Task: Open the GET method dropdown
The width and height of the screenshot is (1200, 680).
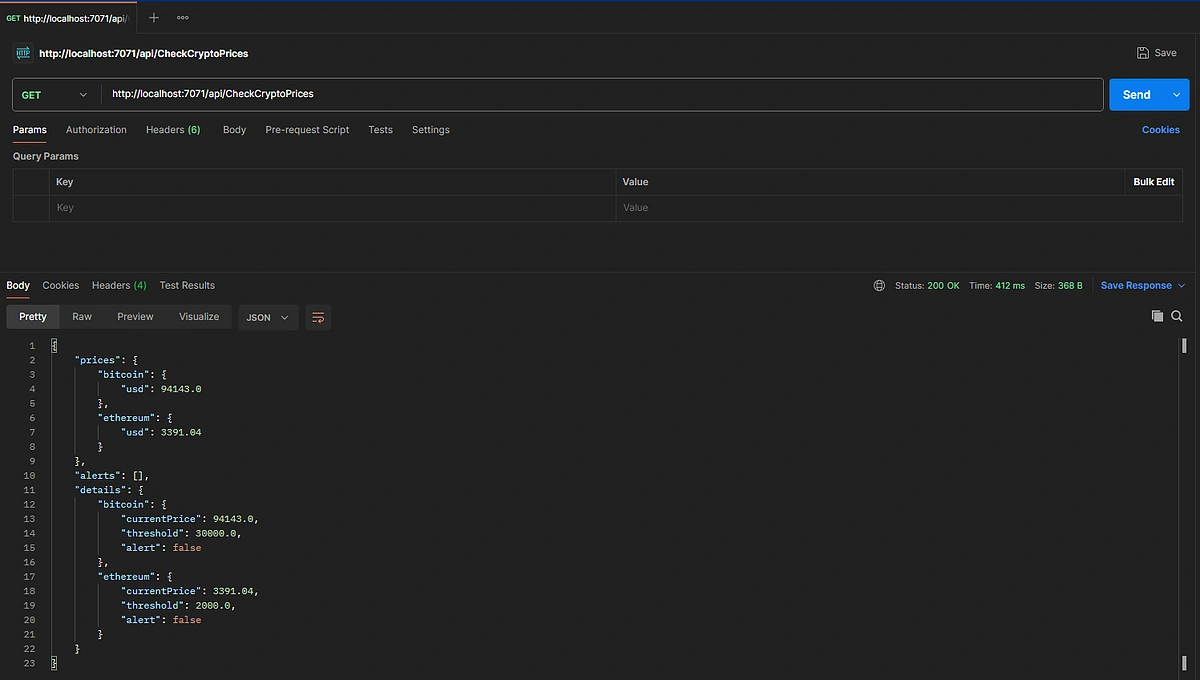Action: click(x=55, y=94)
